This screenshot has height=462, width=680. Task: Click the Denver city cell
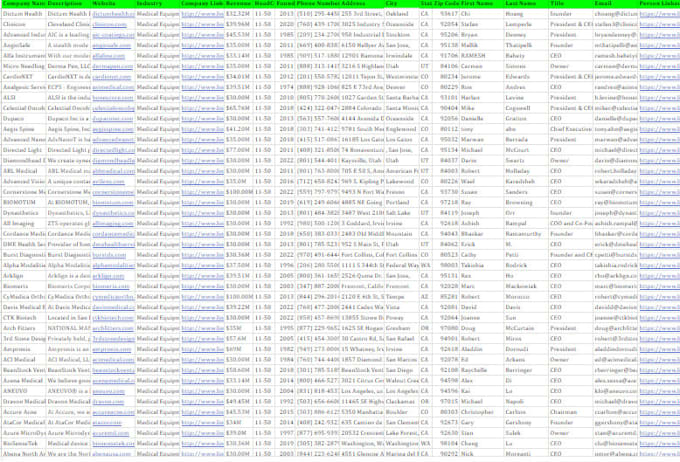402,87
